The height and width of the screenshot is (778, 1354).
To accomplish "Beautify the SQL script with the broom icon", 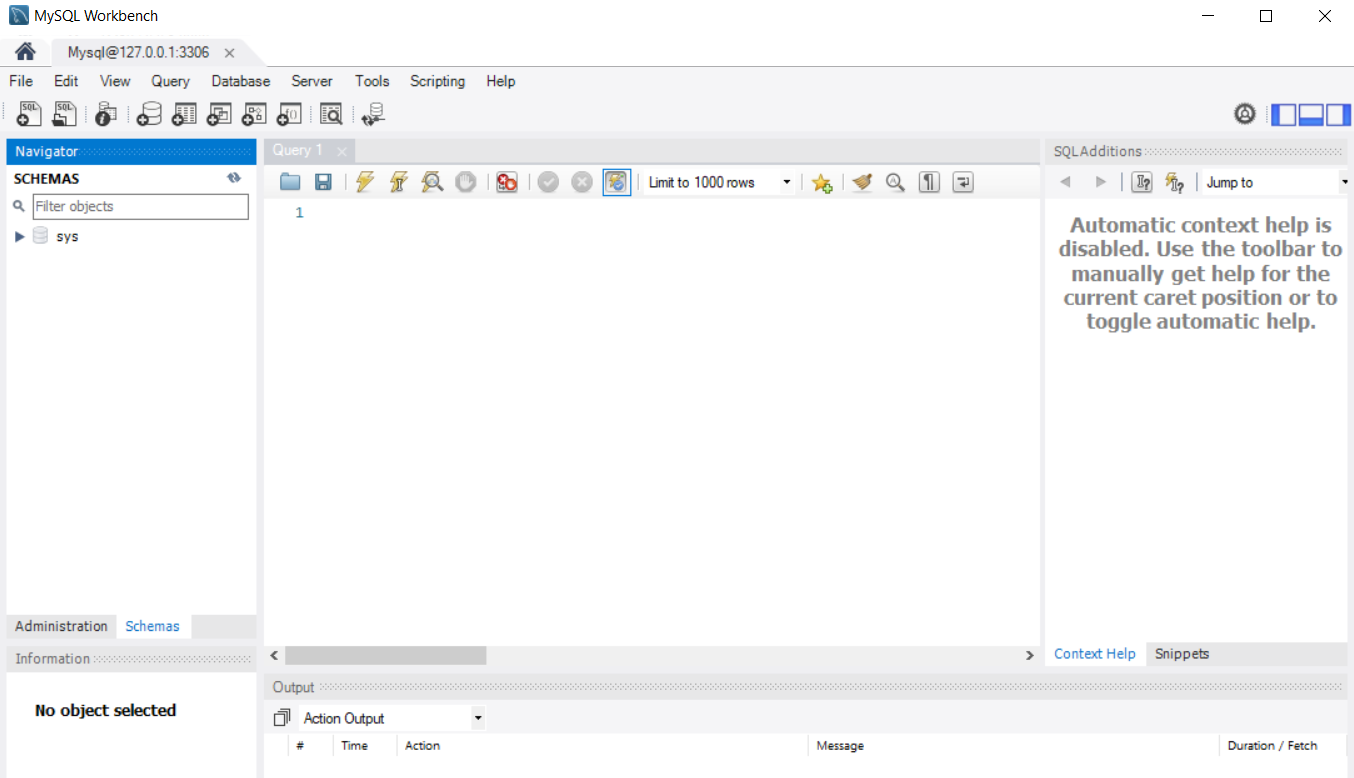I will pyautogui.click(x=862, y=182).
